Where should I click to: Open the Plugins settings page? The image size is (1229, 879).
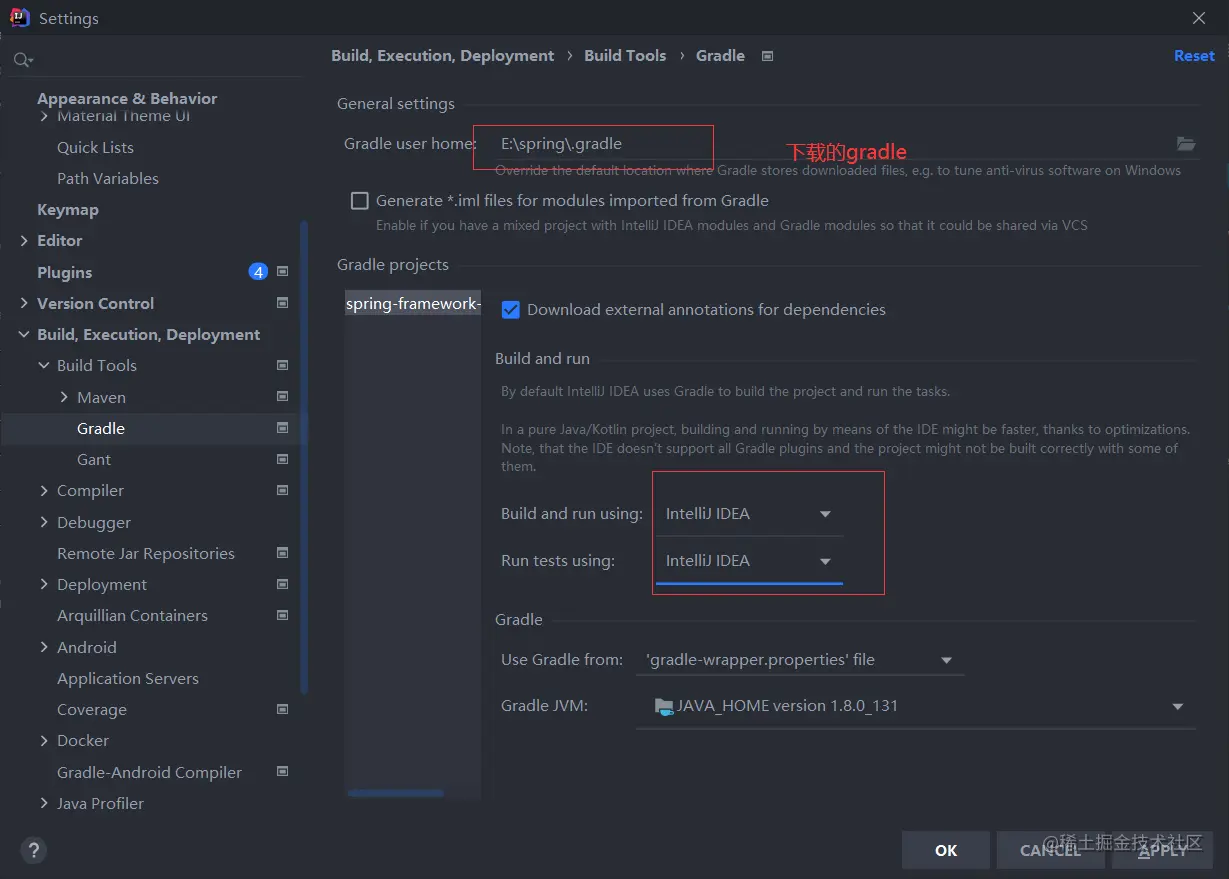click(x=65, y=272)
